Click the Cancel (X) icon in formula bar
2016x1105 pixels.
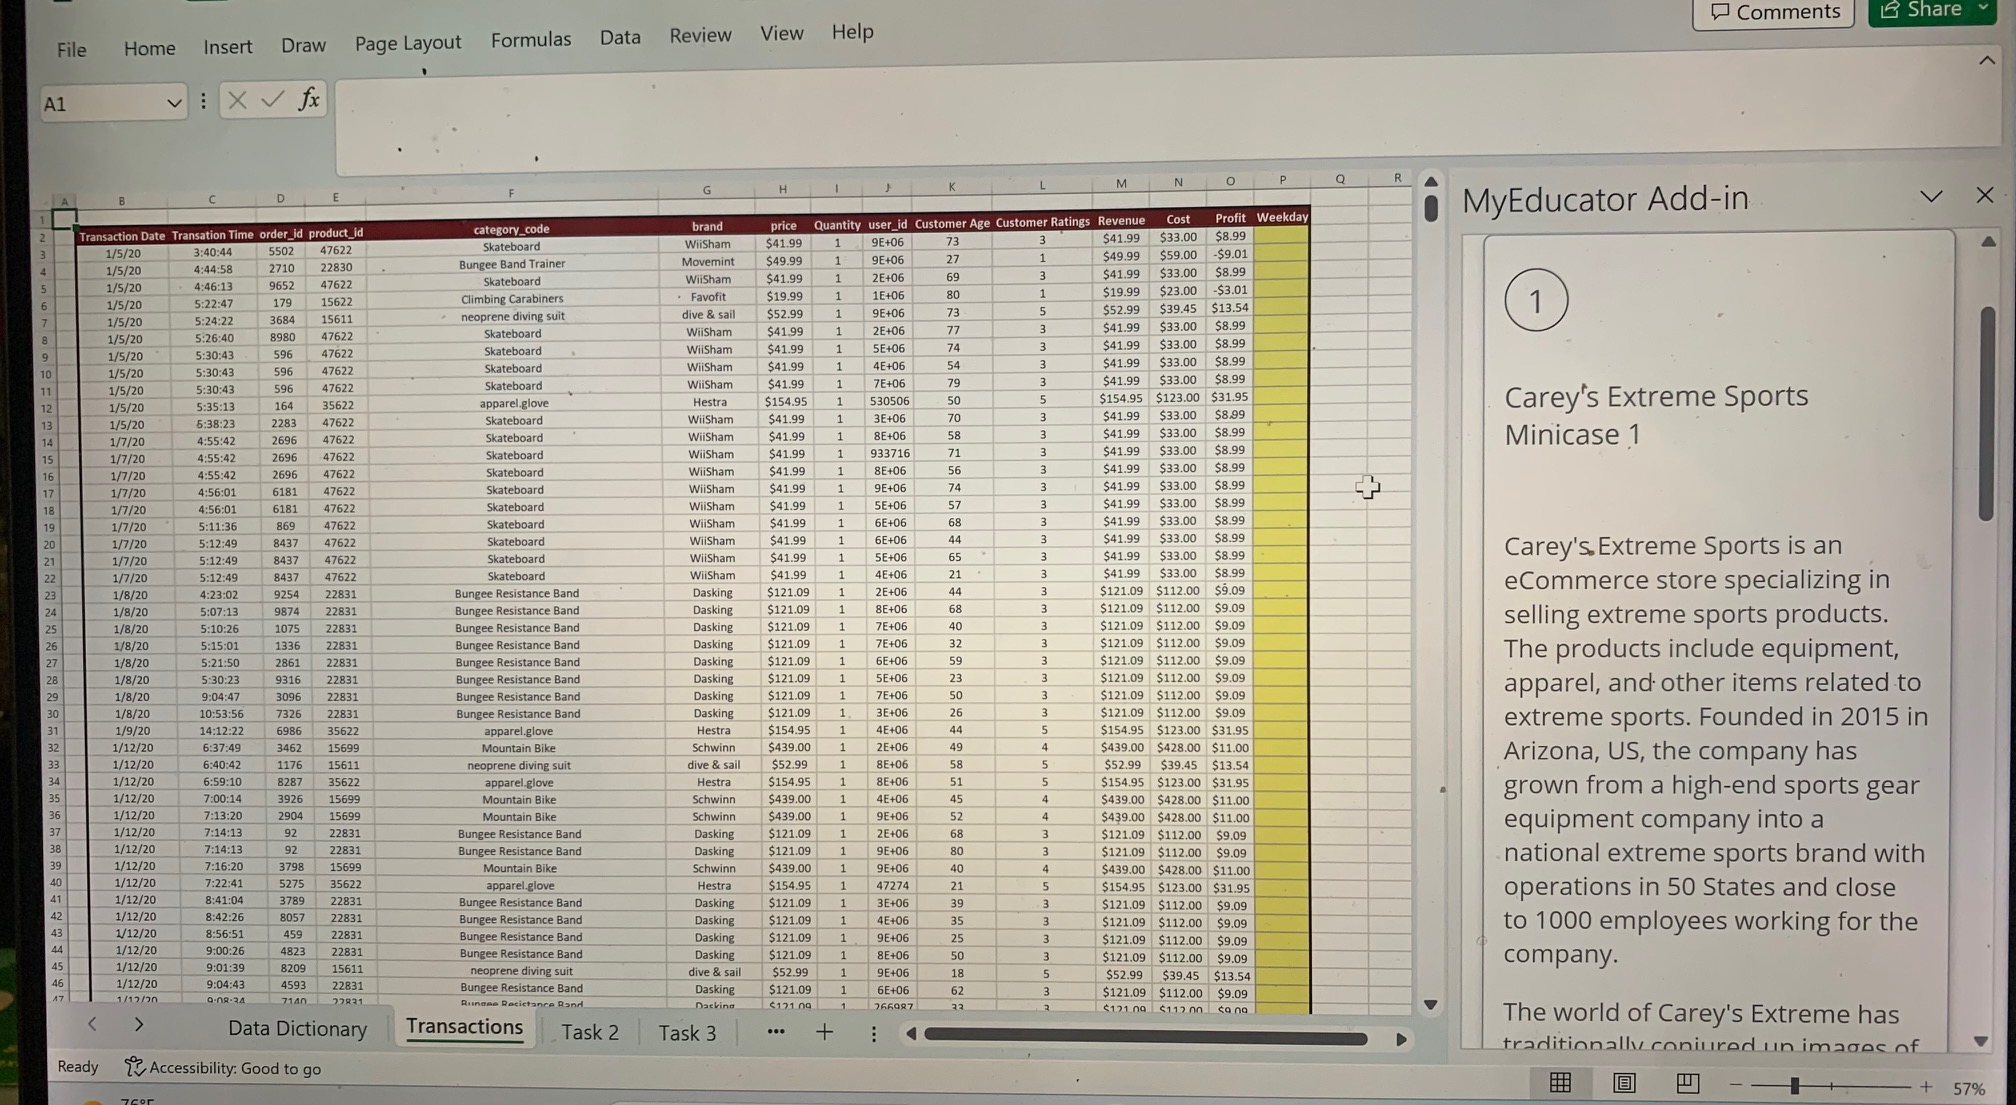236,100
